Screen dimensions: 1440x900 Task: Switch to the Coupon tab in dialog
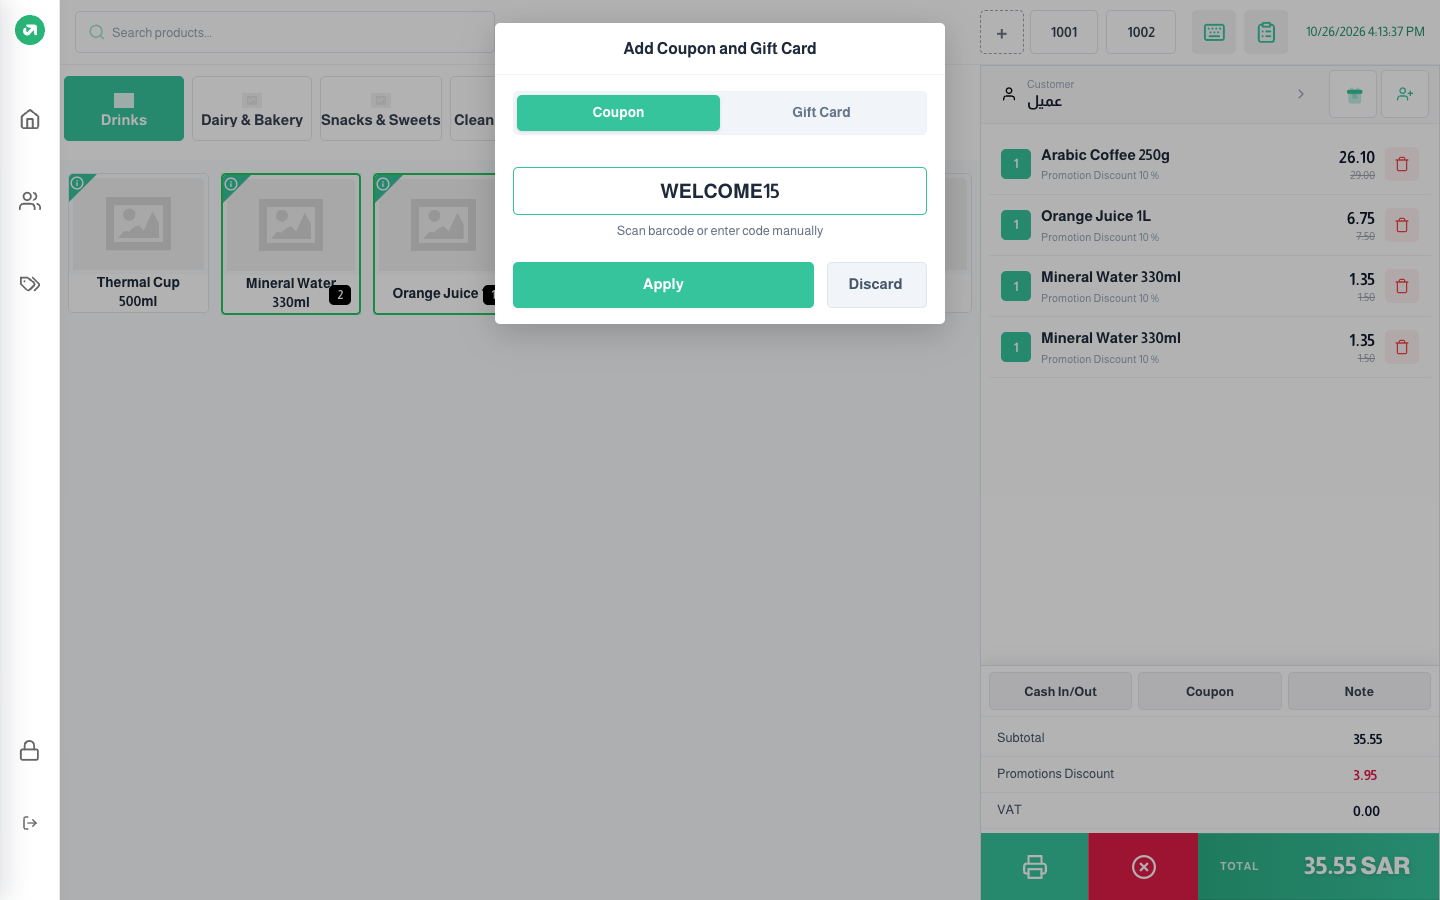coord(618,113)
